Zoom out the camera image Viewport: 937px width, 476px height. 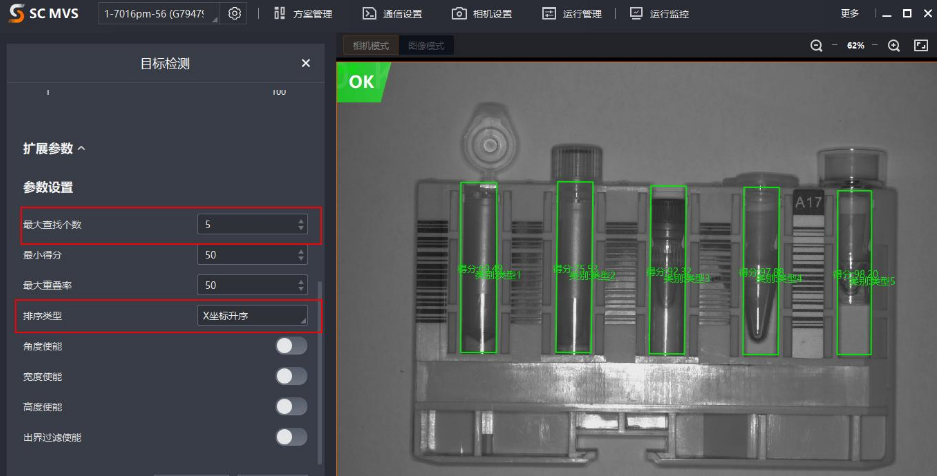click(x=816, y=46)
